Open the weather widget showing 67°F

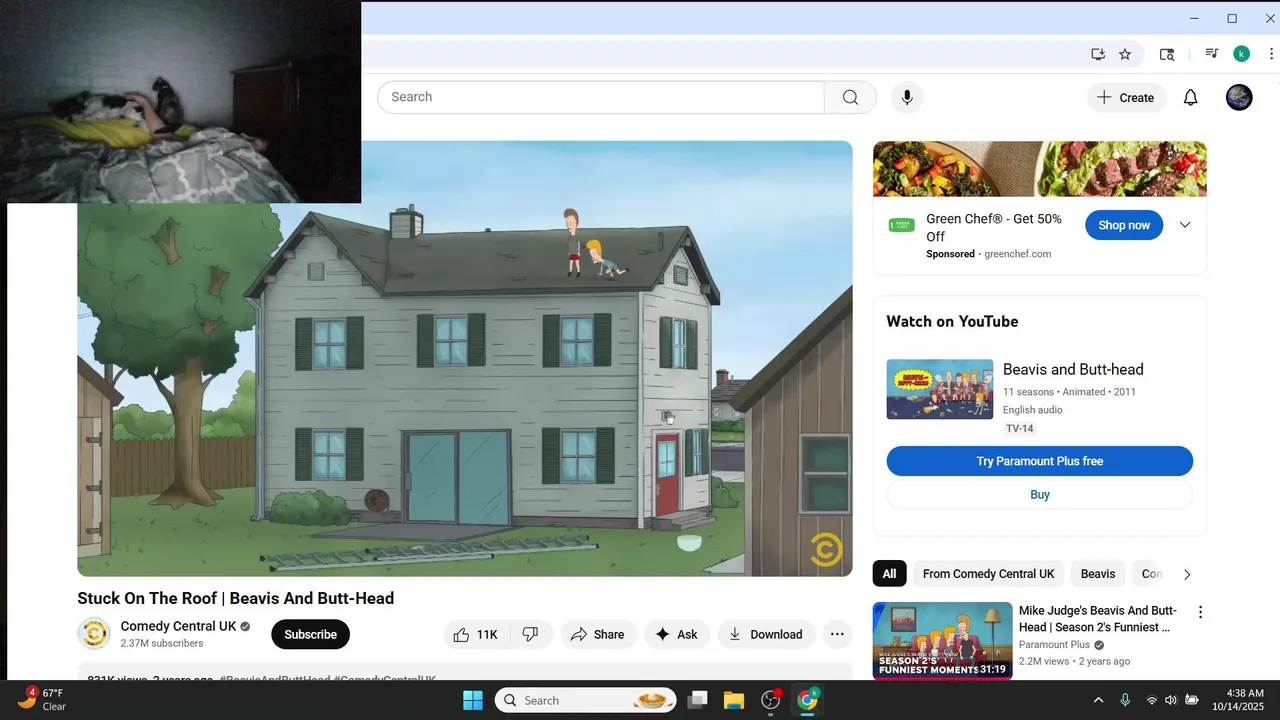point(42,699)
